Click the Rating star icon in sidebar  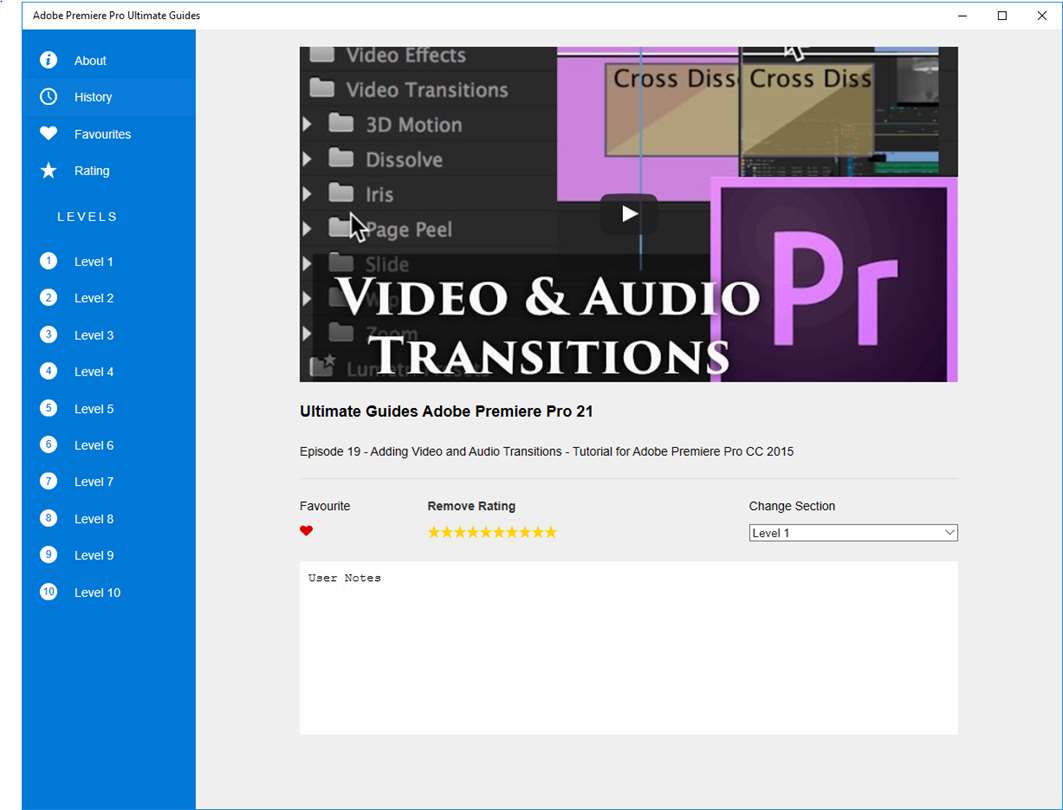[x=48, y=170]
